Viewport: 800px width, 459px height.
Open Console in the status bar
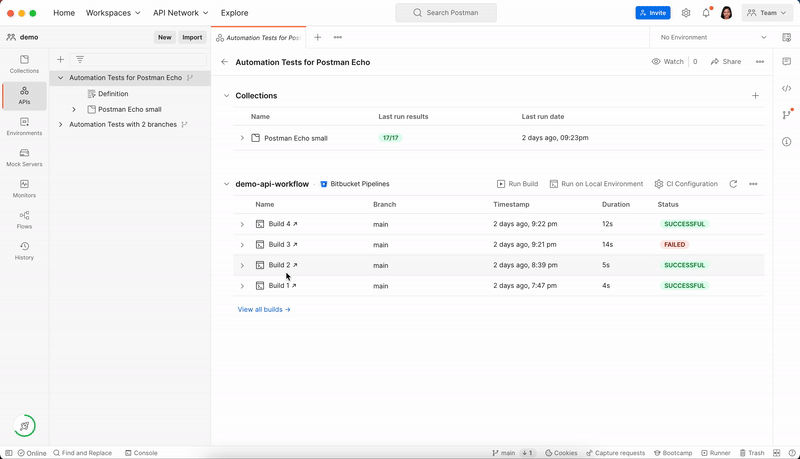pyautogui.click(x=141, y=453)
